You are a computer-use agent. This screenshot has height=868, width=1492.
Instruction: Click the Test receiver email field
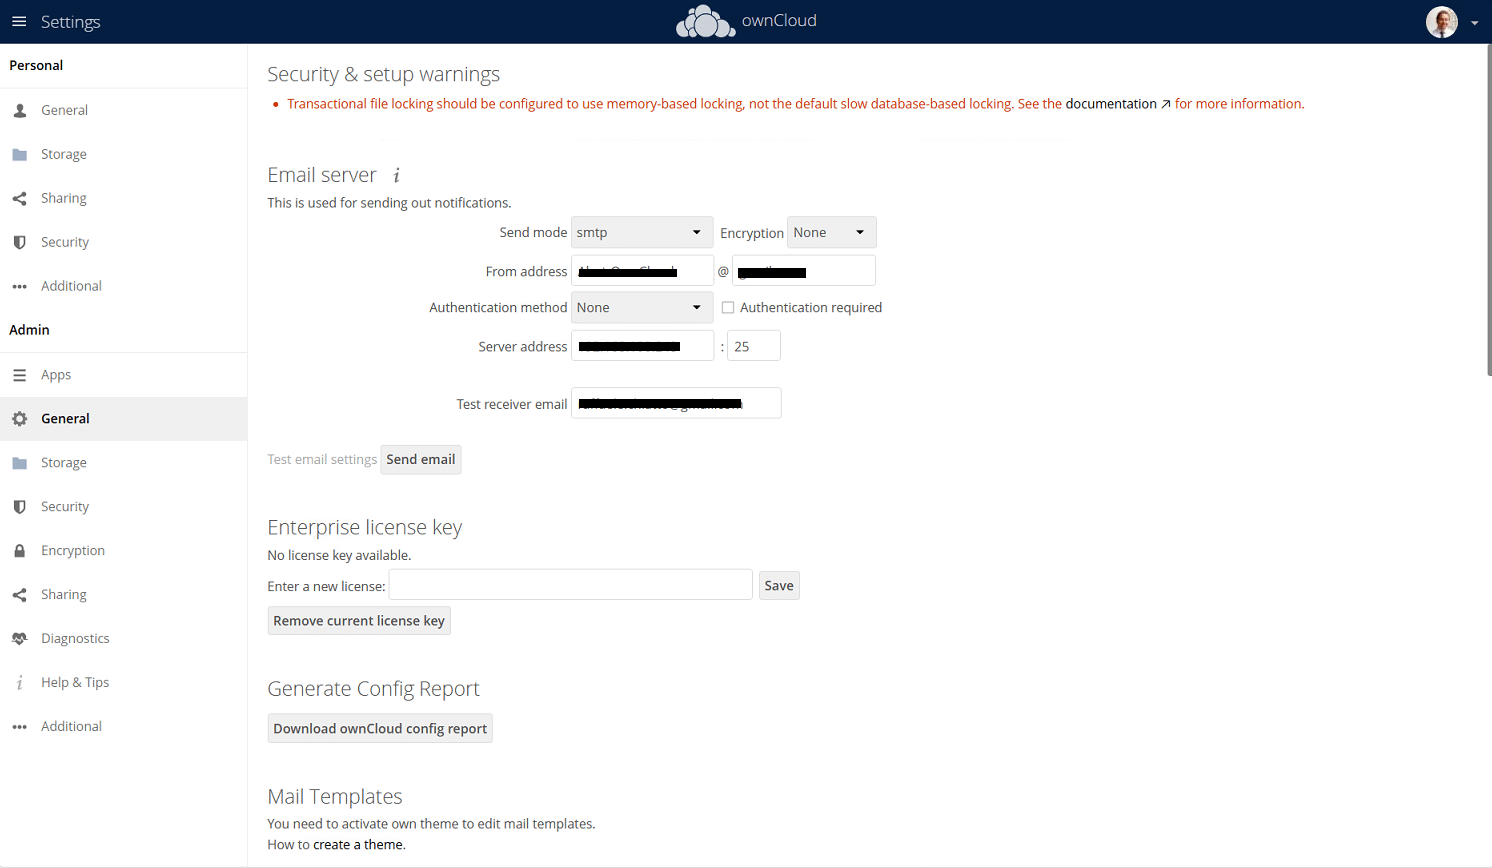[676, 403]
